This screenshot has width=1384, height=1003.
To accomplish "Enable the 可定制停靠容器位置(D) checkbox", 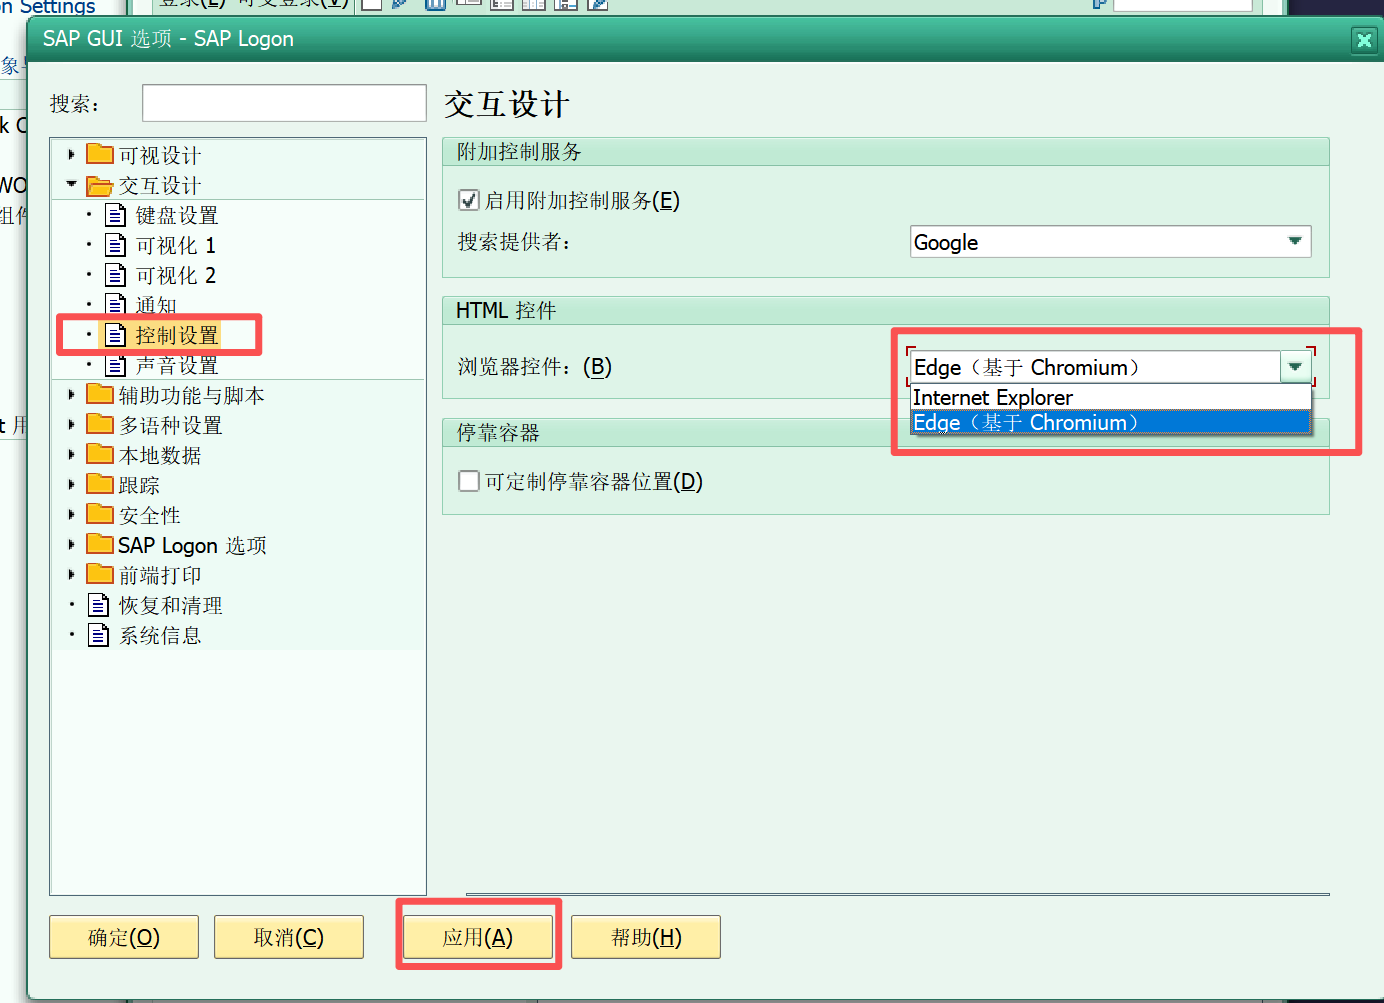I will click(x=468, y=481).
